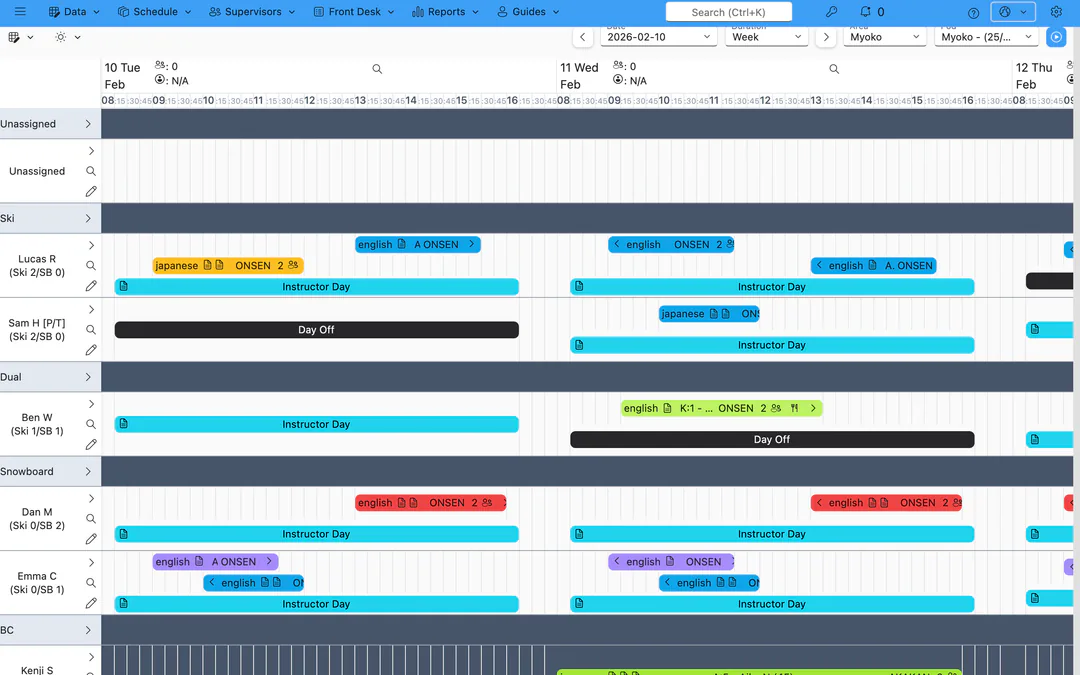Viewport: 1080px width, 675px height.
Task: Open the Area Myoko dropdown
Action: [x=884, y=37]
